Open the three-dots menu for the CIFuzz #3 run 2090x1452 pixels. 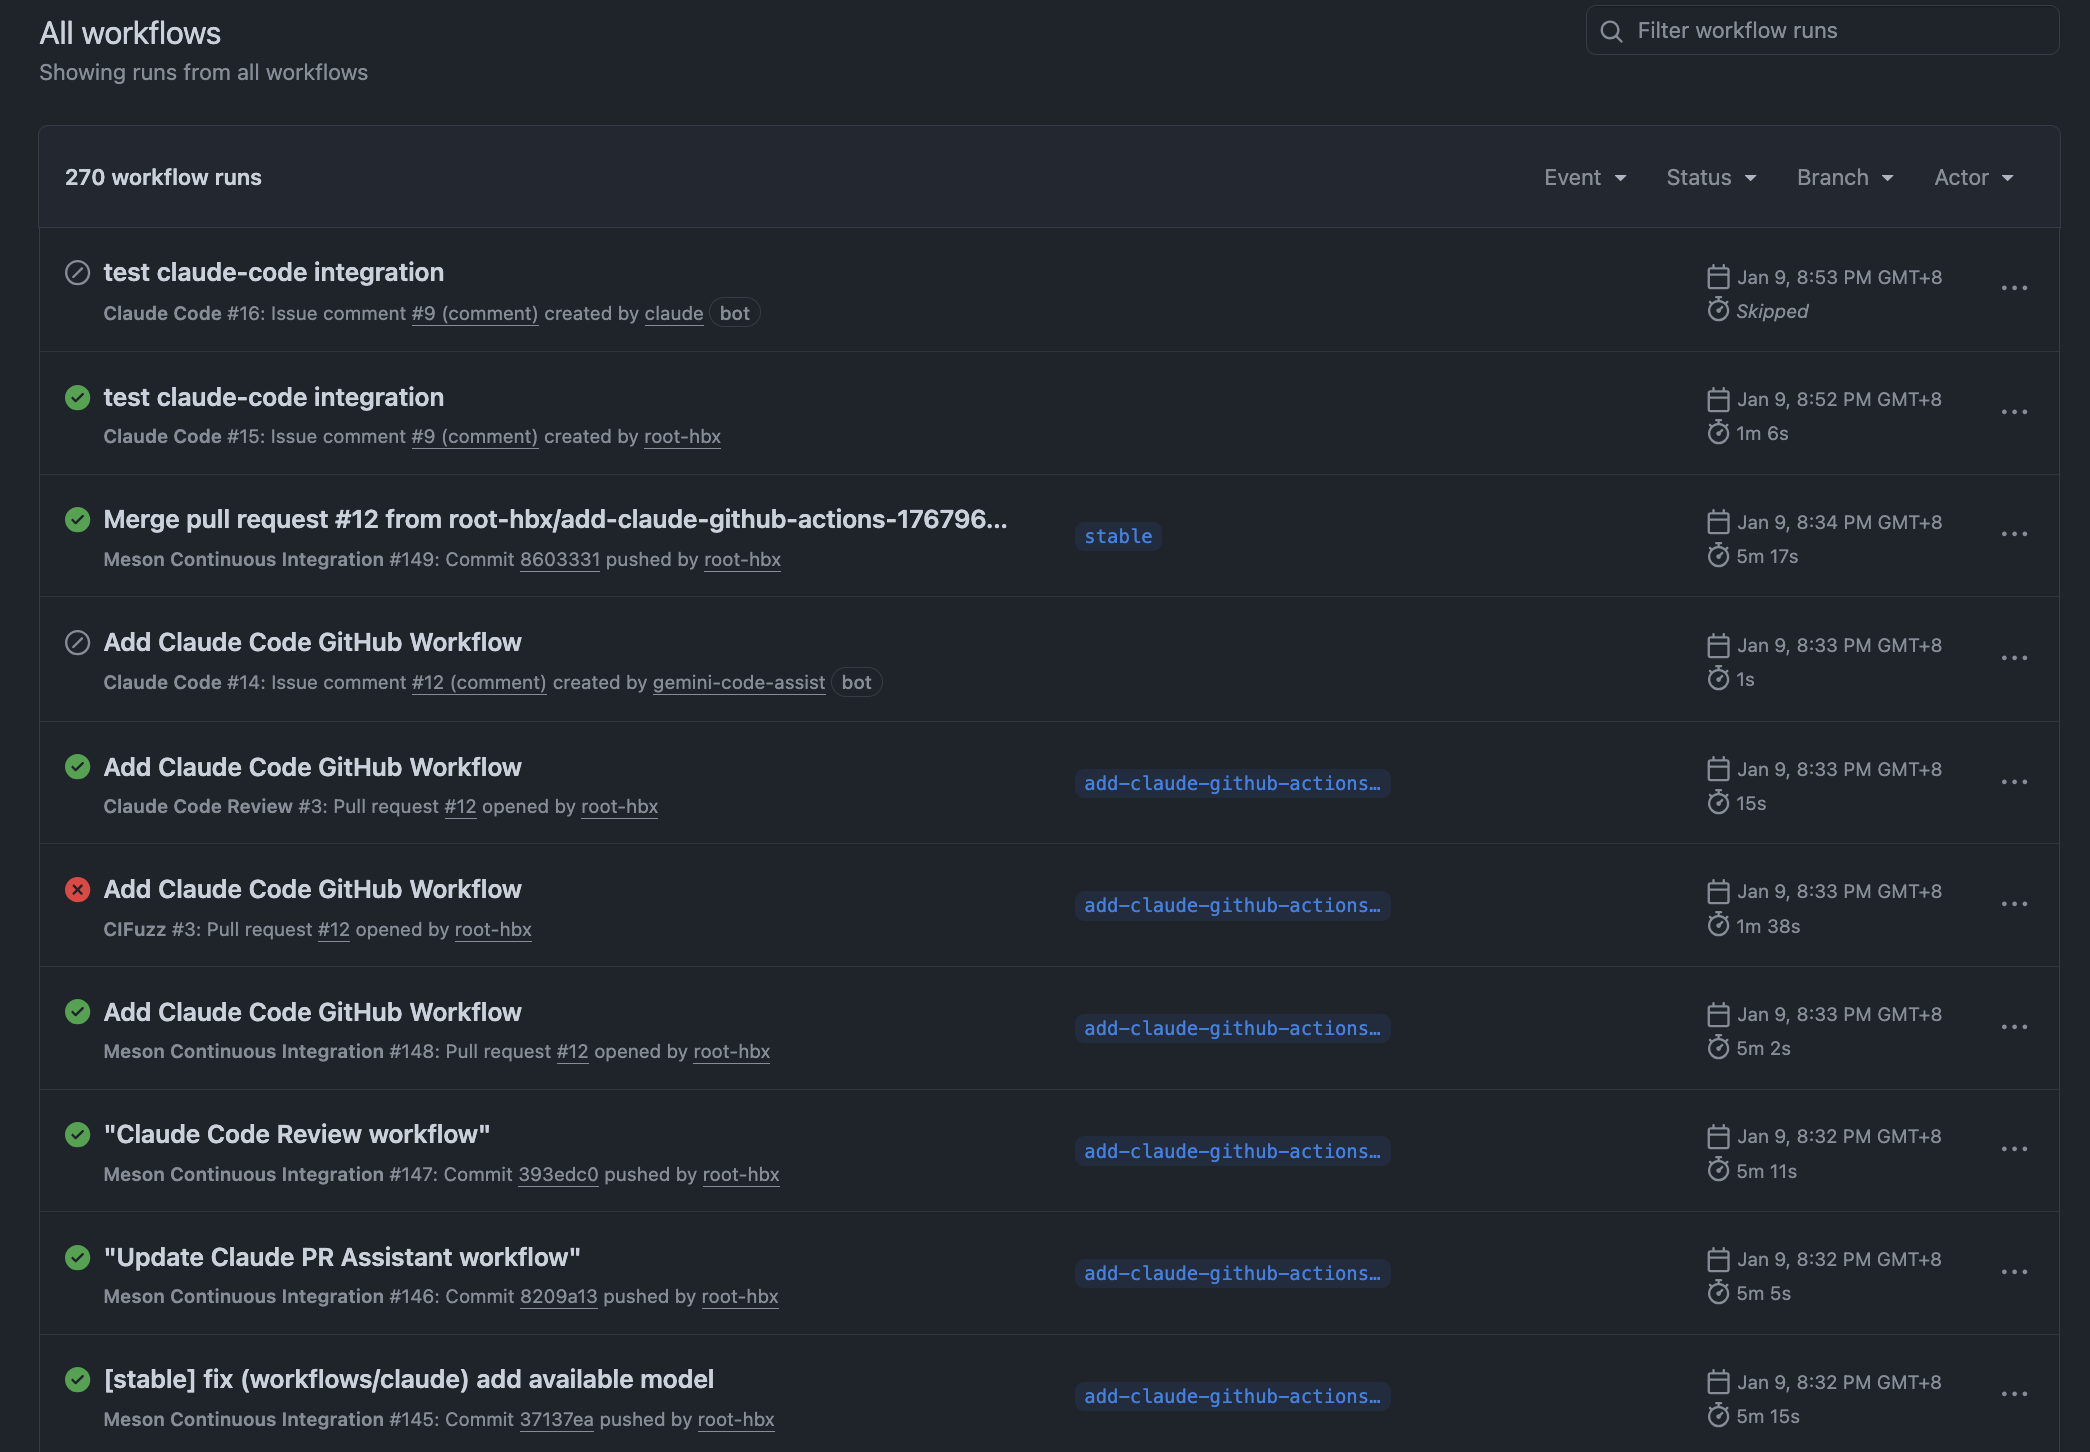coord(2014,904)
